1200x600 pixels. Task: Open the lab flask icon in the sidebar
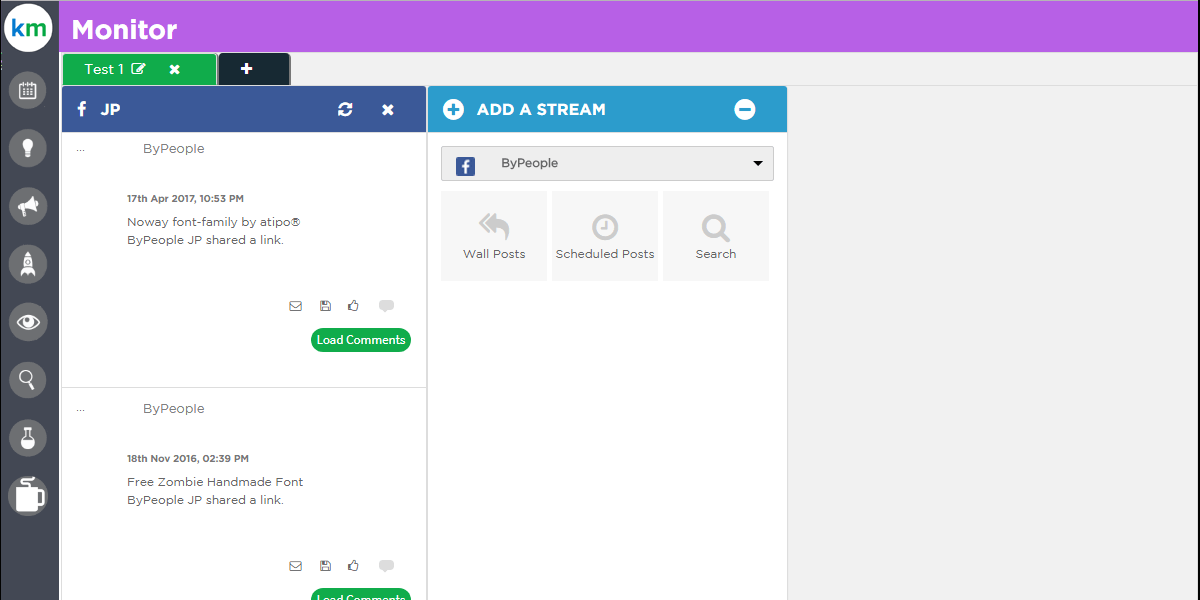[28, 438]
